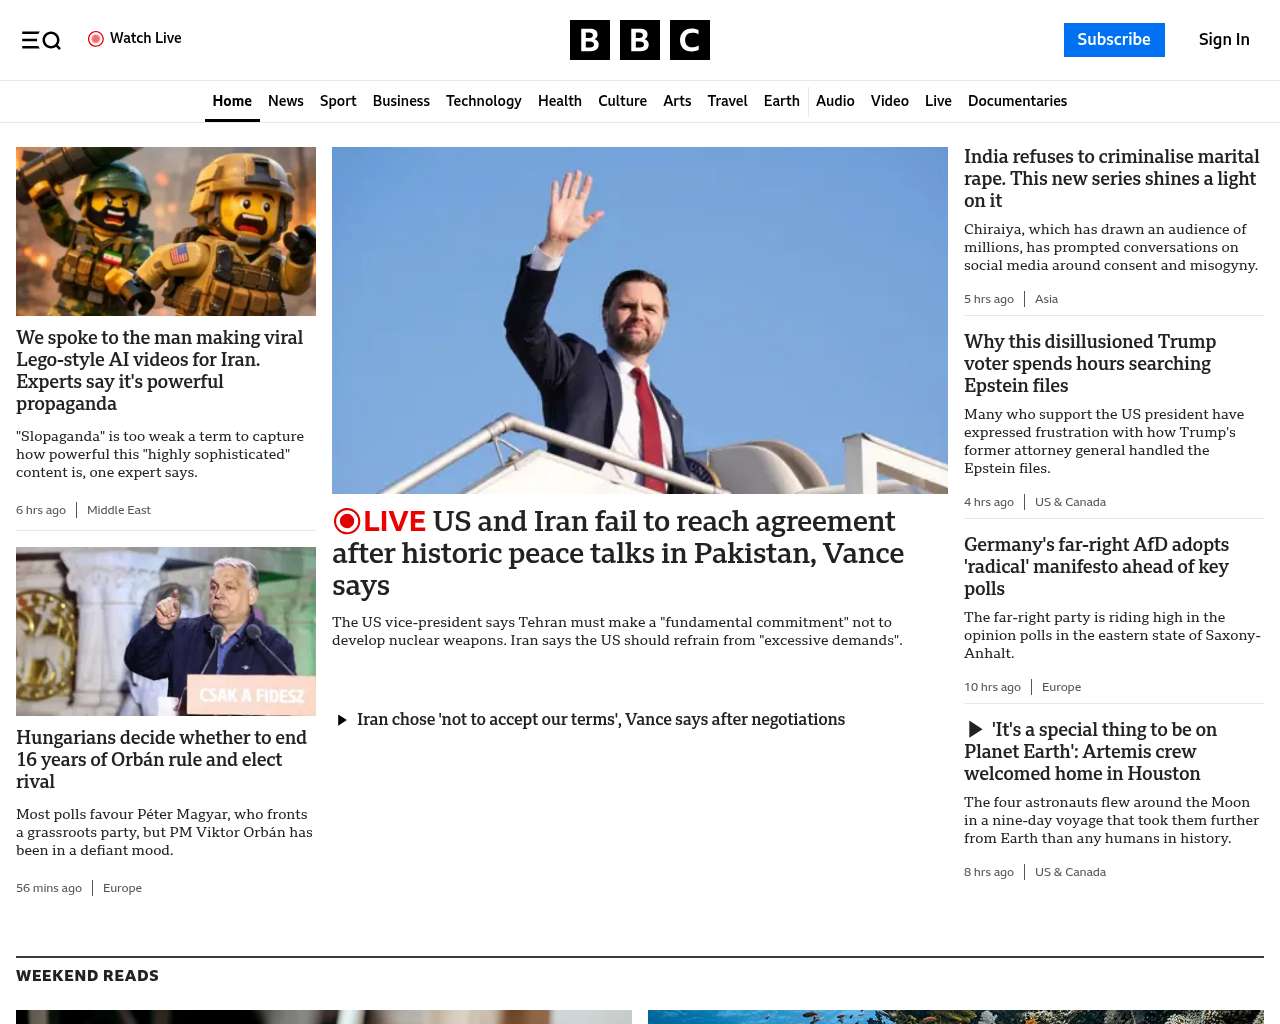Click the 'Slopaganda' summary text
The width and height of the screenshot is (1280, 1024).
(160, 455)
